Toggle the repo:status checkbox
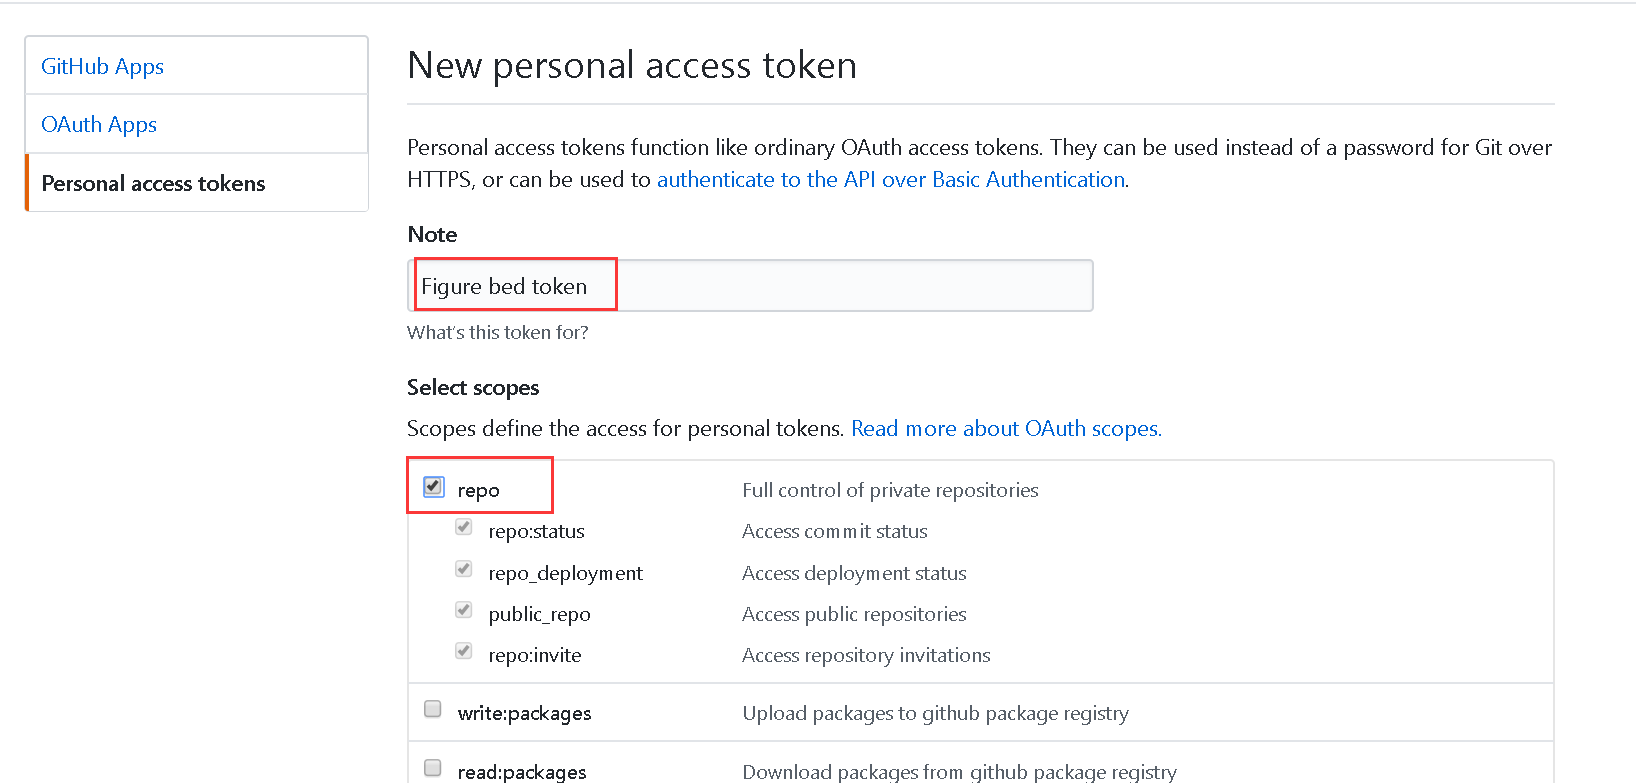Screen dimensions: 1636x783 point(464,527)
